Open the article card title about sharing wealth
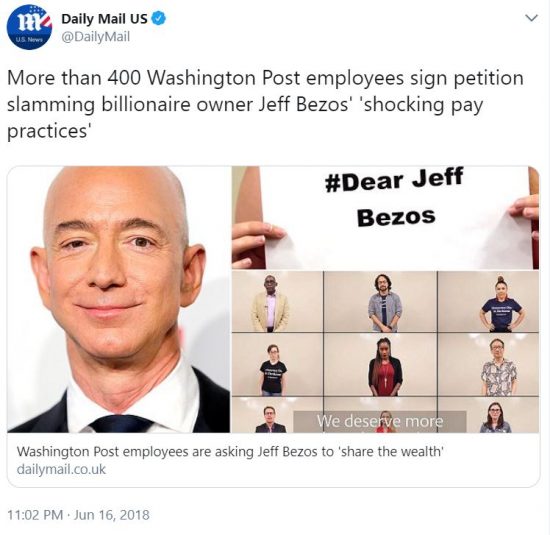 tap(230, 451)
